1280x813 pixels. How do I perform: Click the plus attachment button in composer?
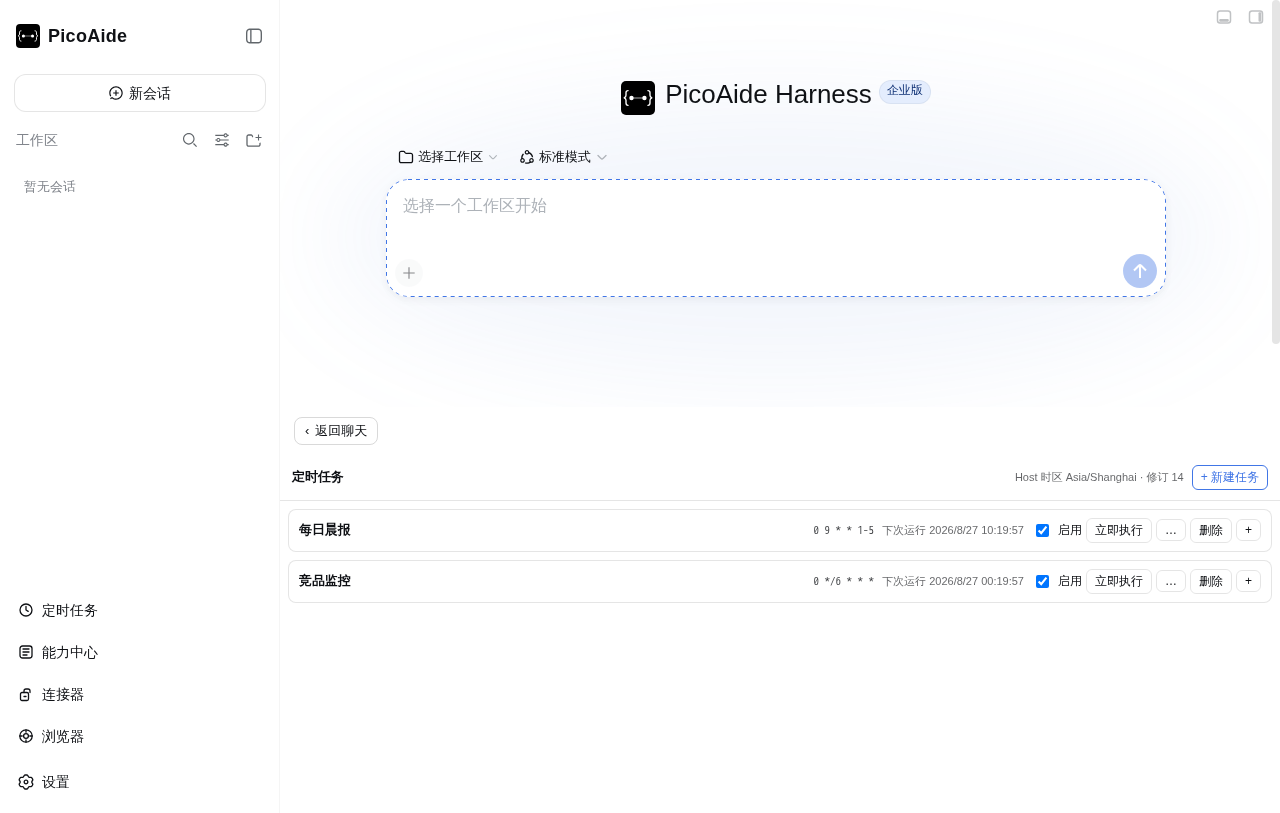[409, 273]
